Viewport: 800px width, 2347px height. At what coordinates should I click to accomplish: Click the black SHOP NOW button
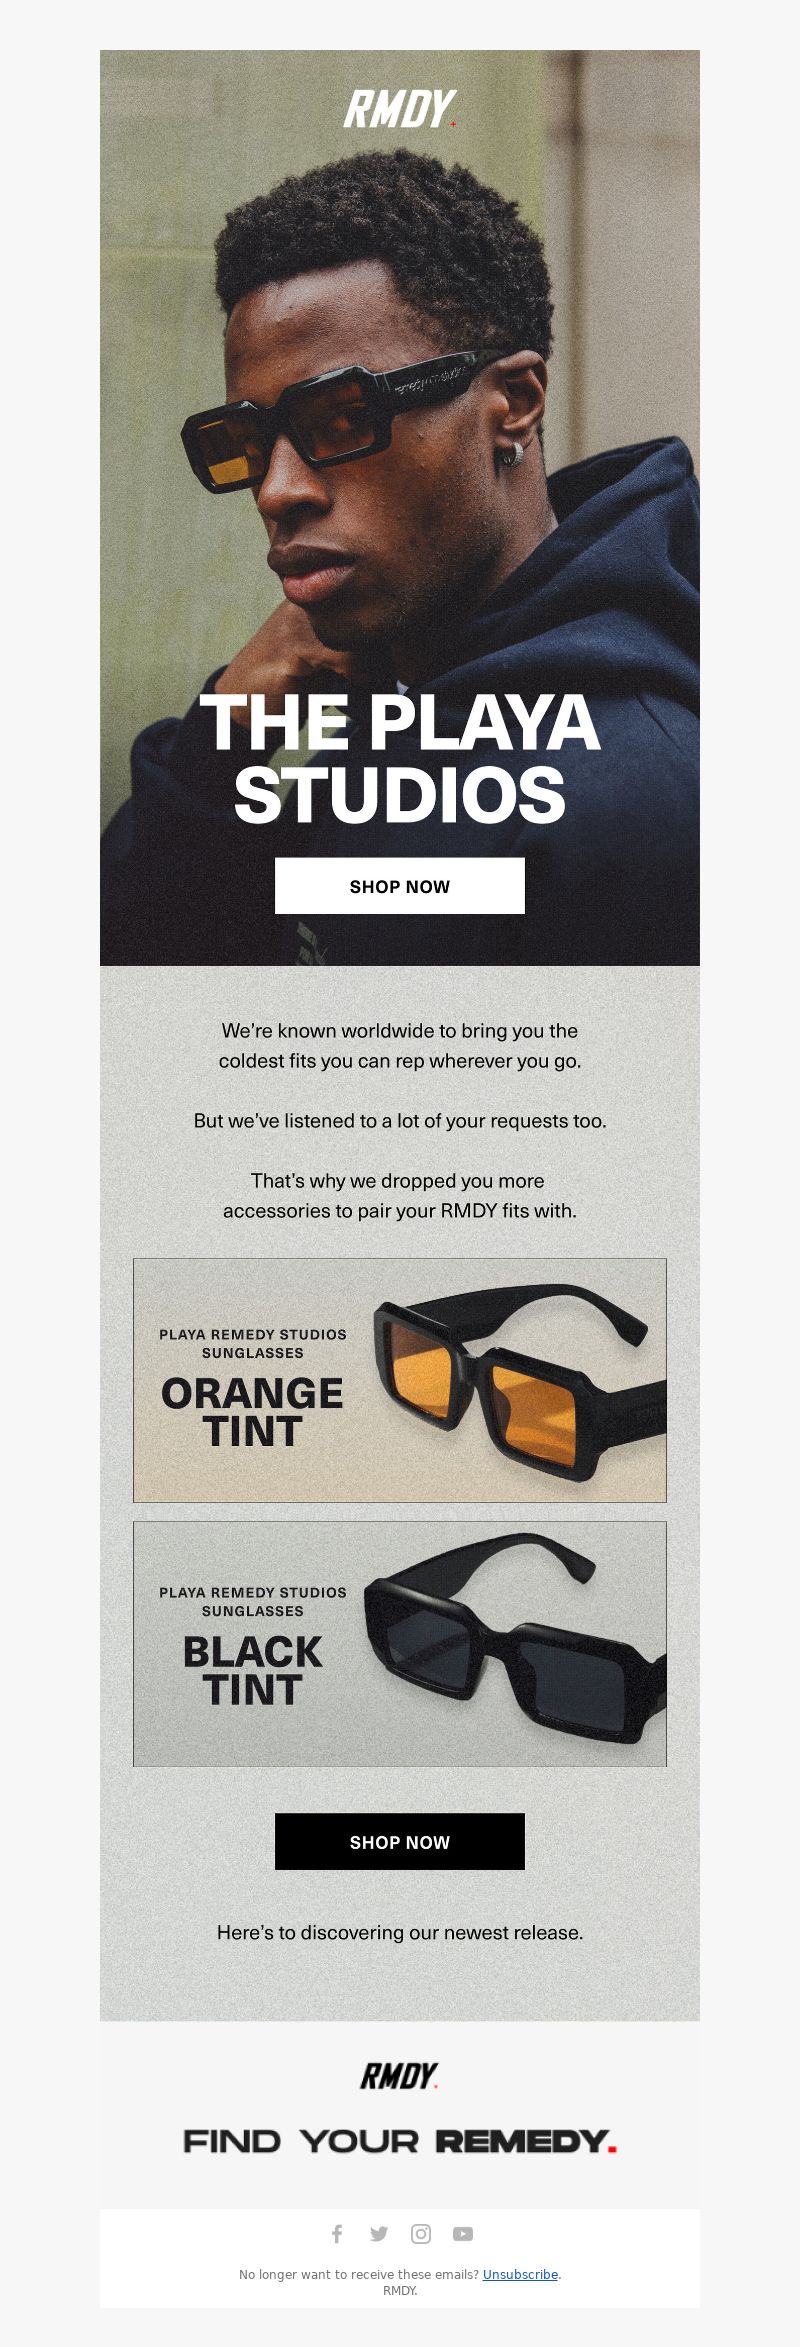pyautogui.click(x=400, y=1841)
